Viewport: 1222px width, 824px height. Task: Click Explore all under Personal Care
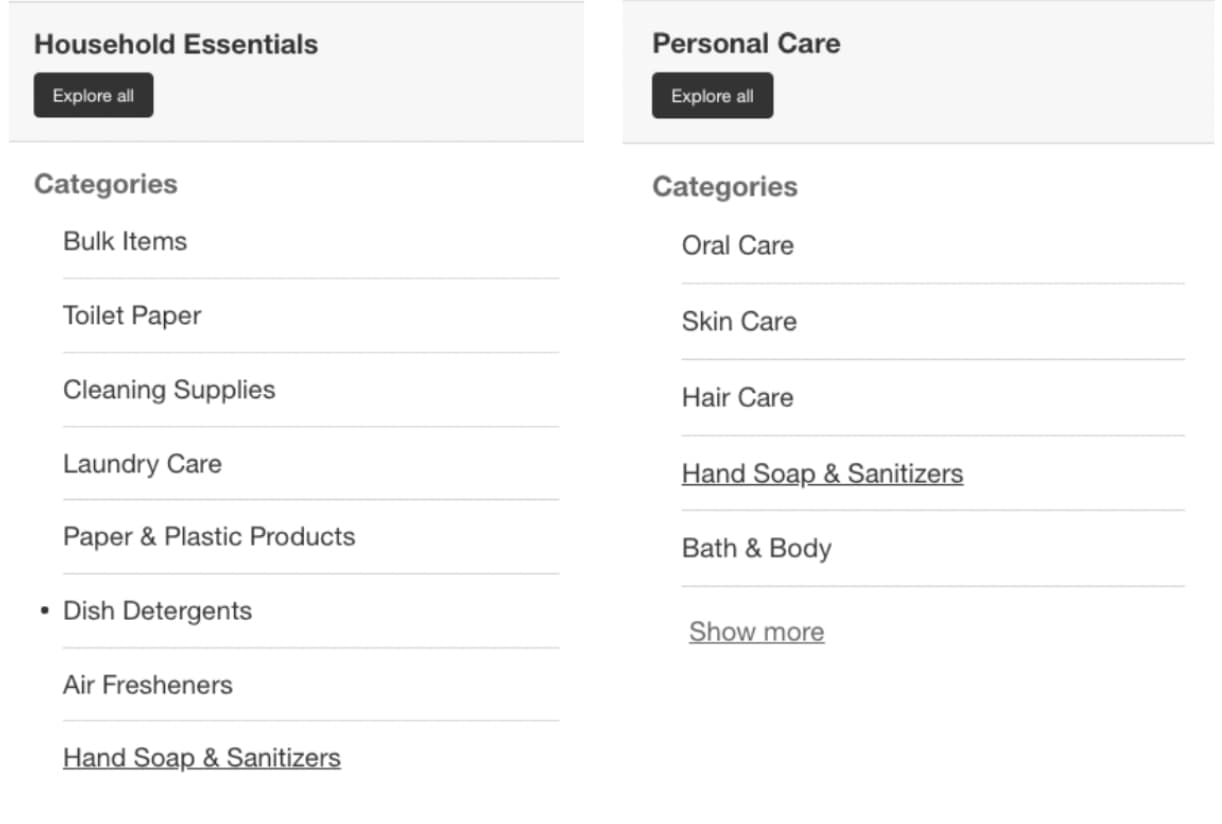[712, 95]
